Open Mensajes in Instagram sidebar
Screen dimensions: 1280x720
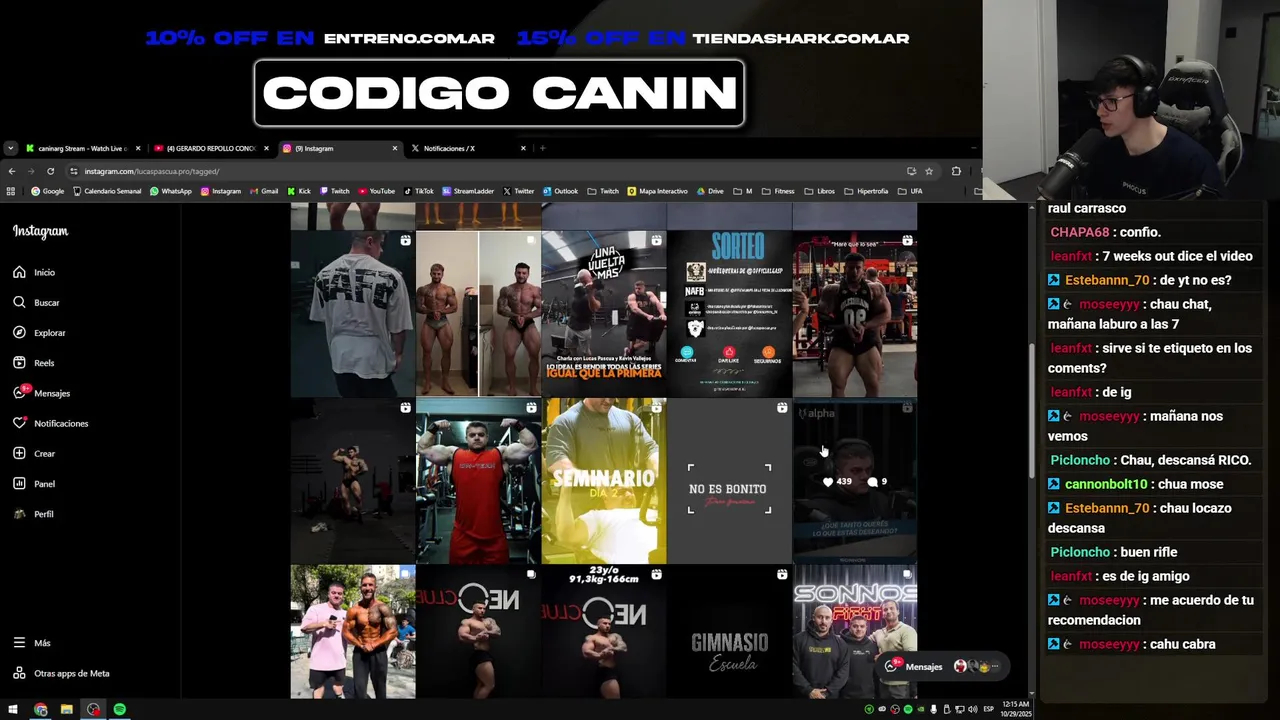[41, 393]
